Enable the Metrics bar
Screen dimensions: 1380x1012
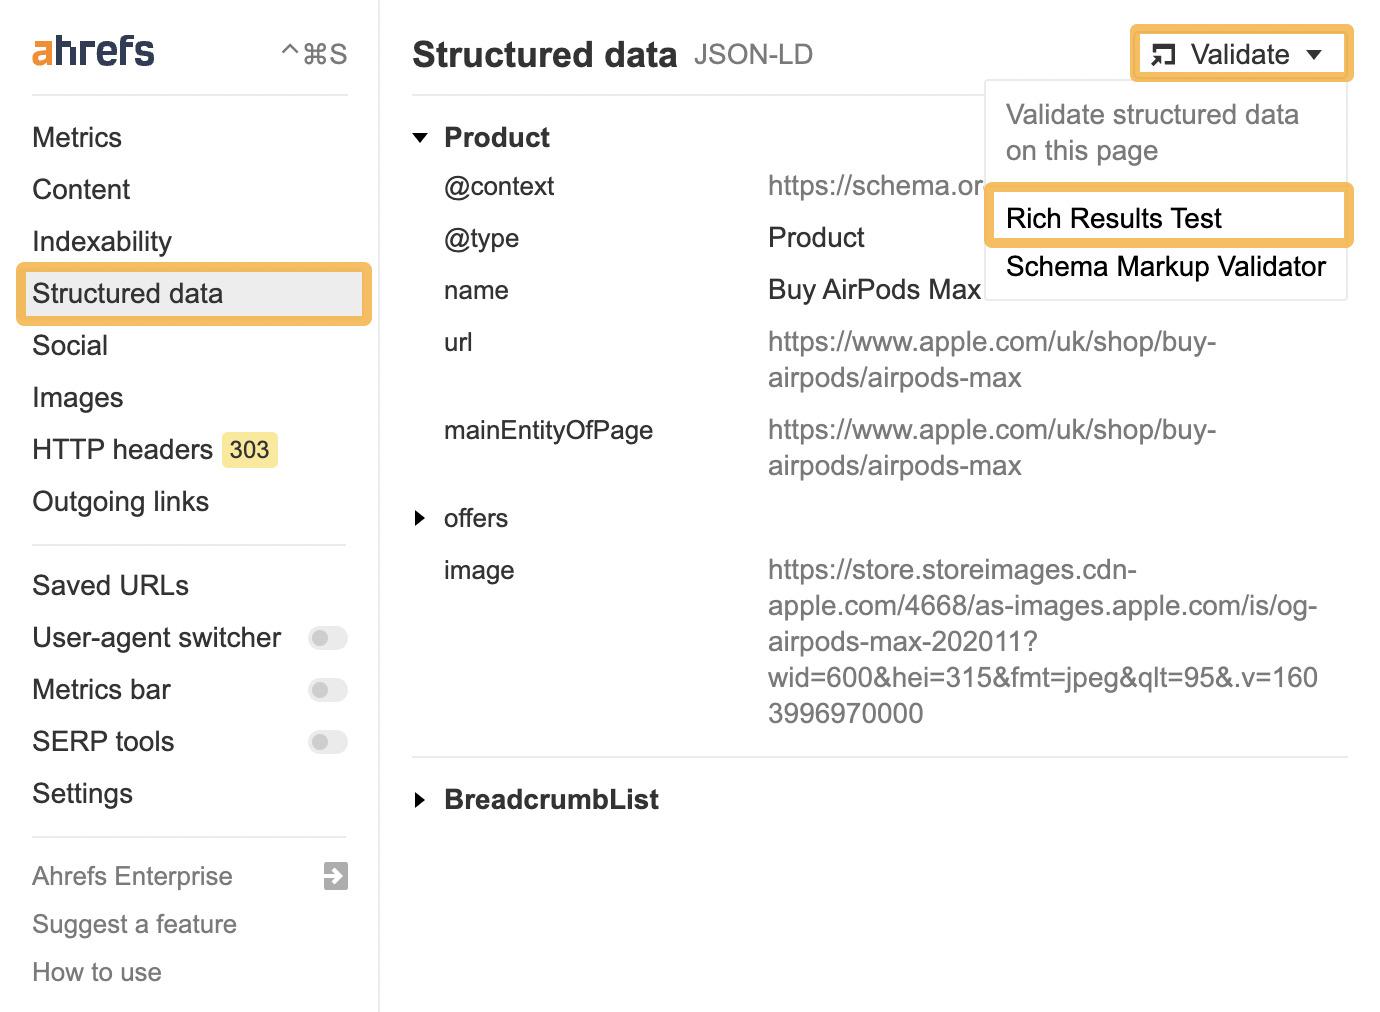click(x=328, y=690)
